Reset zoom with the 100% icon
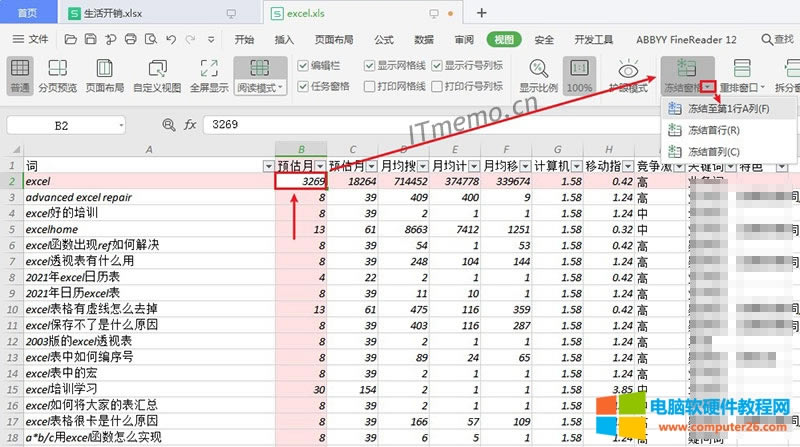 pyautogui.click(x=579, y=75)
